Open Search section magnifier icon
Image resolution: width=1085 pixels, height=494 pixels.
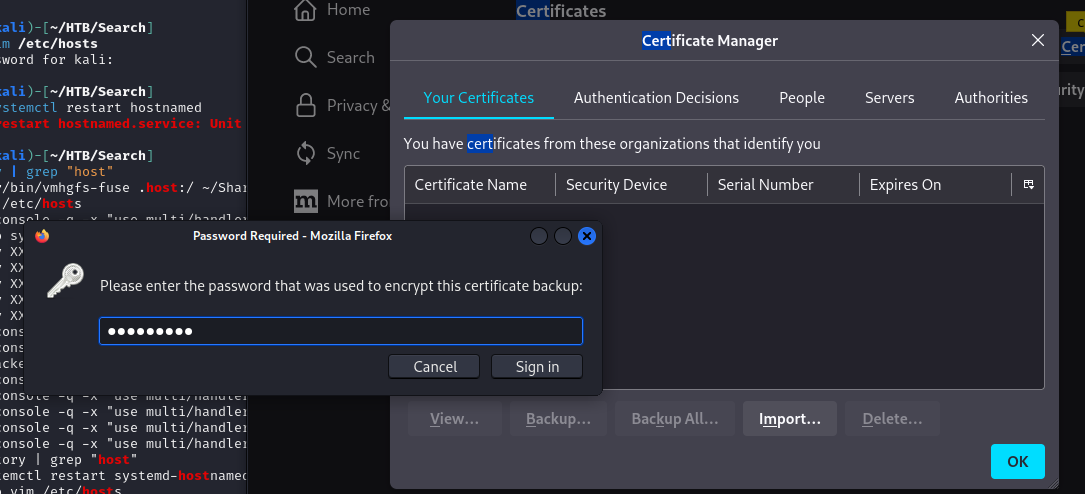tap(305, 57)
